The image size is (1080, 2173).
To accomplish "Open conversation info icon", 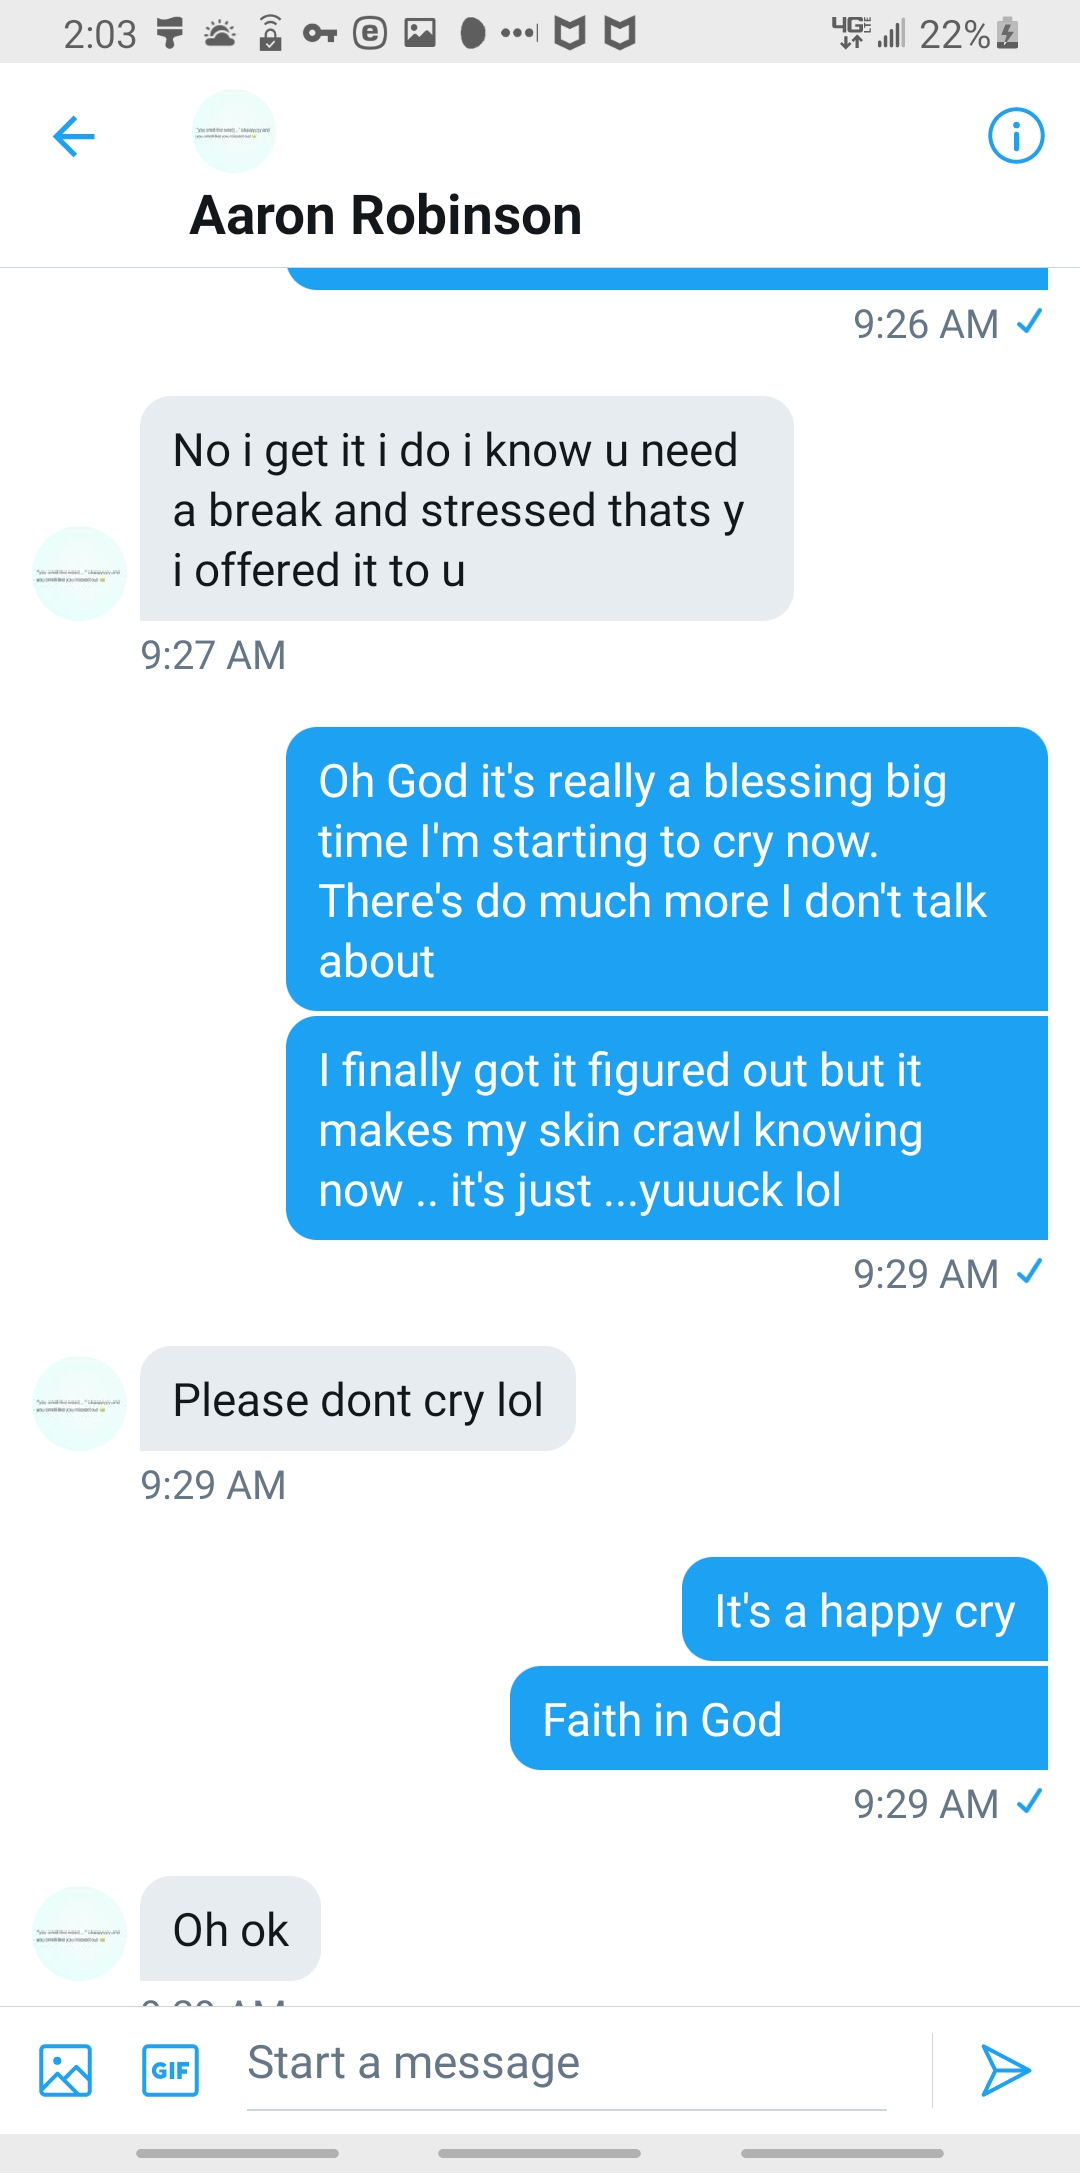I will (1015, 136).
